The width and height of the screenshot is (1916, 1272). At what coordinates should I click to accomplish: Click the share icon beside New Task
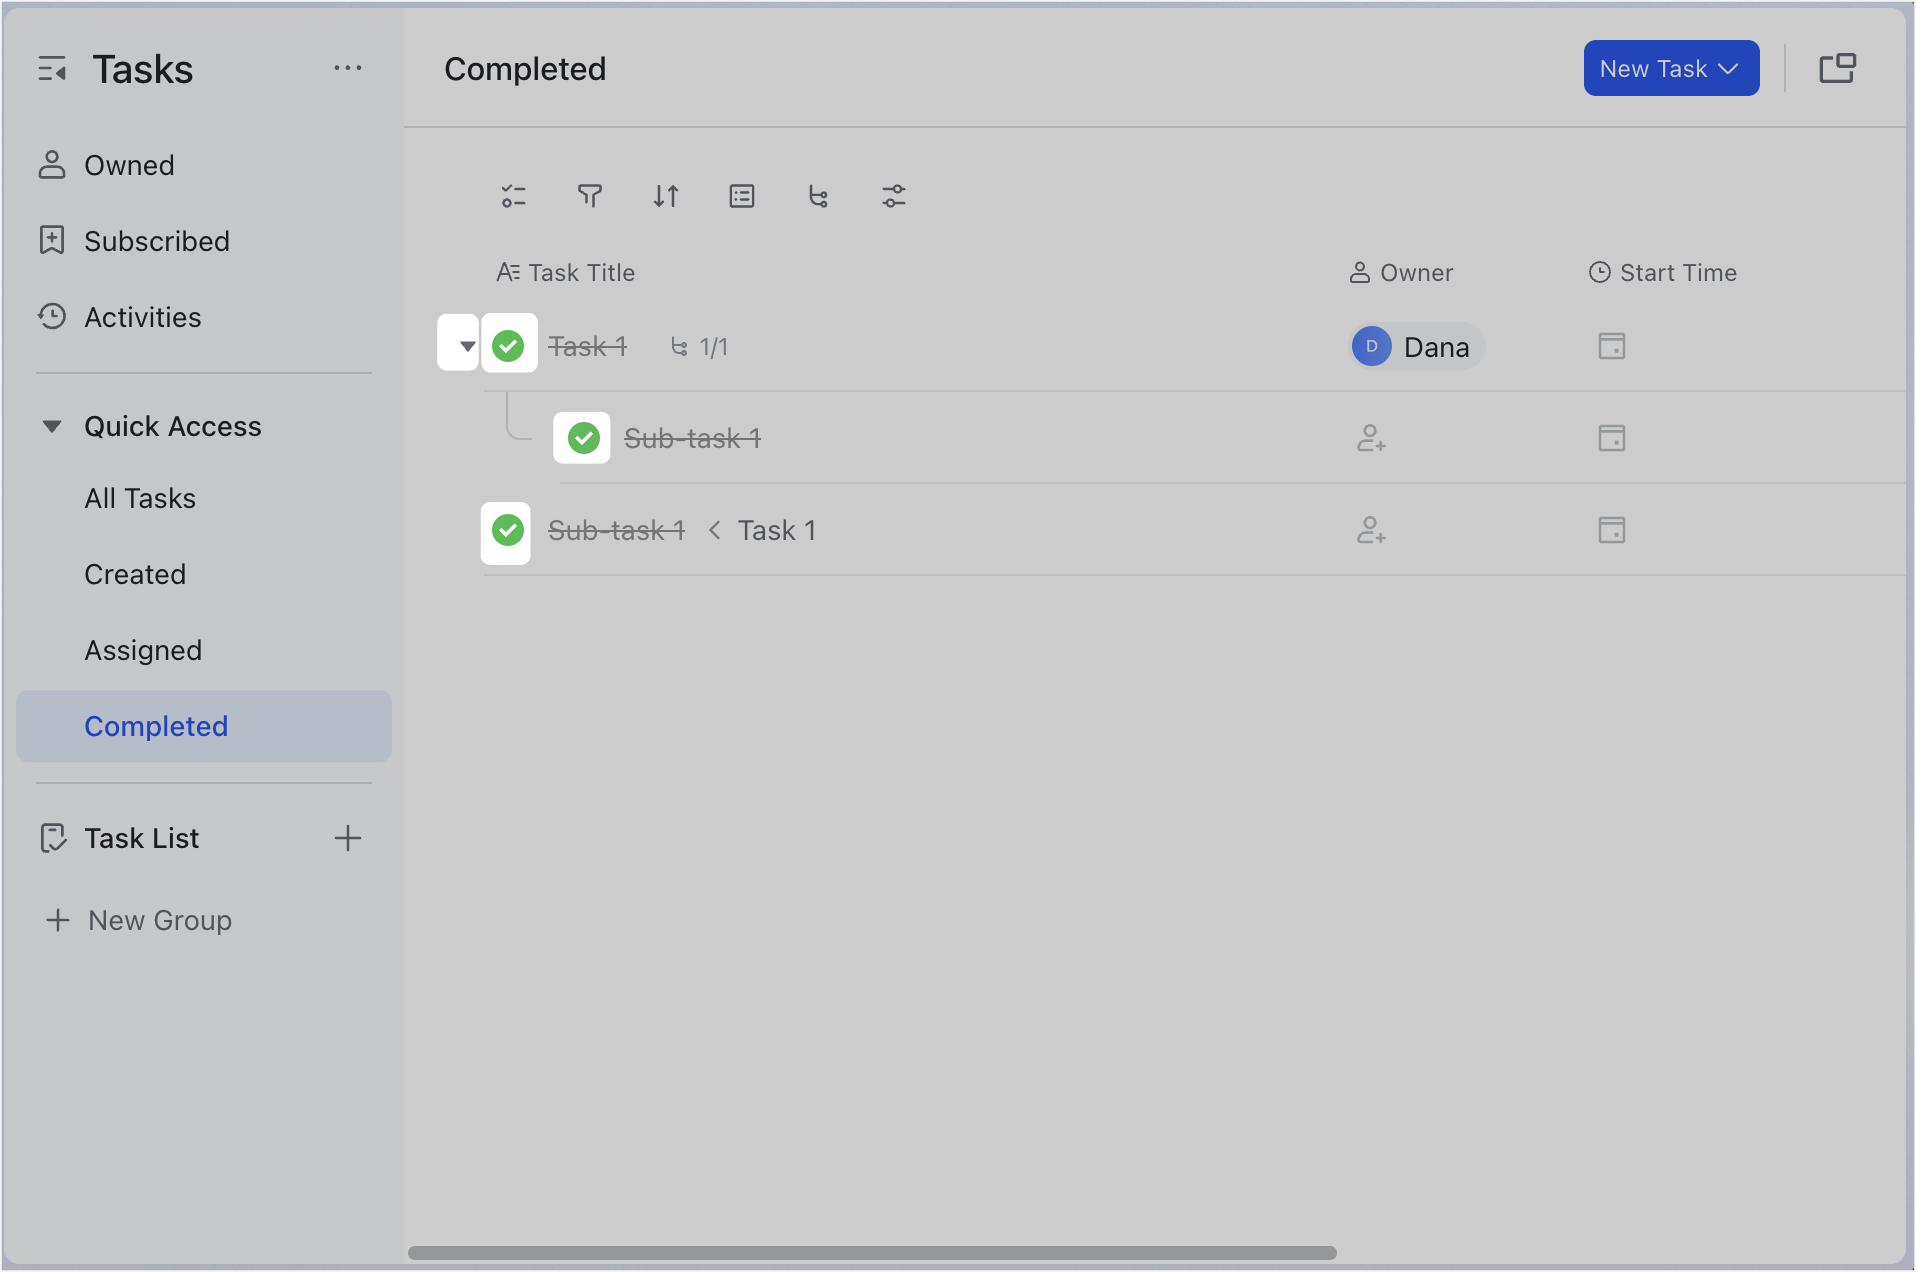pos(1839,68)
